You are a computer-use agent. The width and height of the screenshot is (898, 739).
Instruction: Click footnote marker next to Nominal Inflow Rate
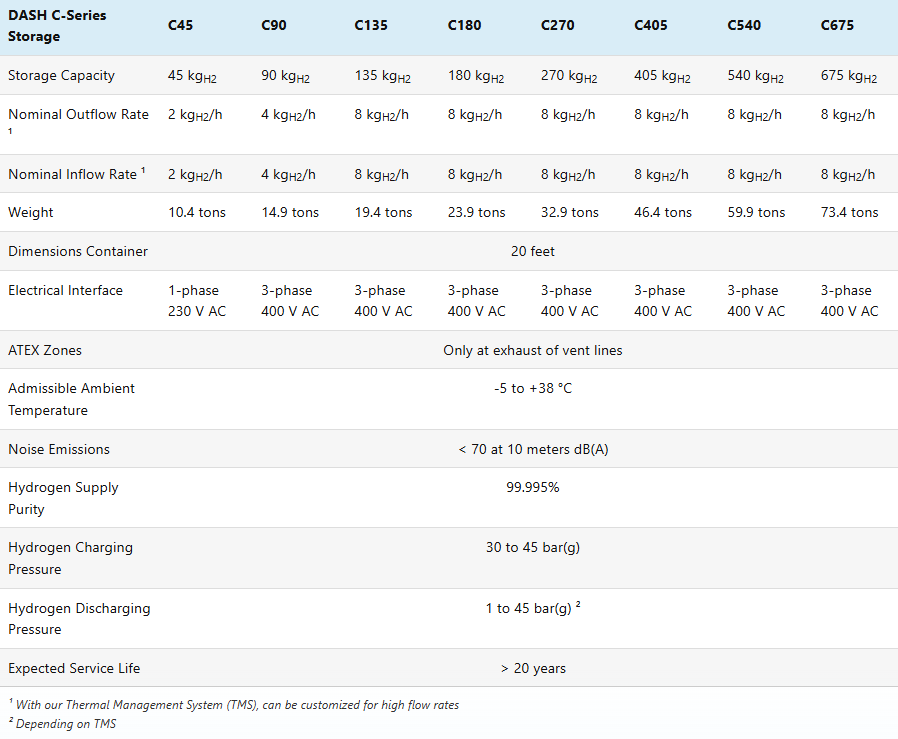point(143,170)
